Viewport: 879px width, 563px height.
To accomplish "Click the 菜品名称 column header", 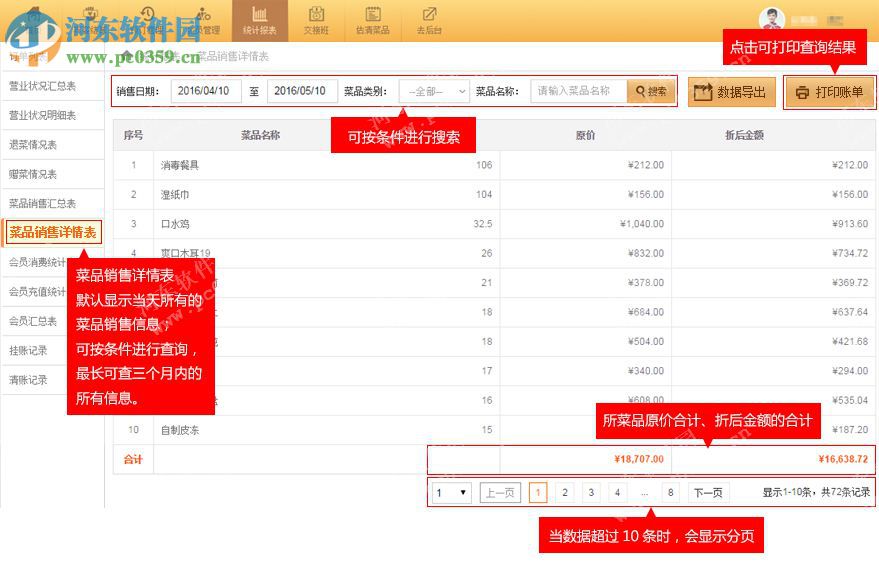I will (x=261, y=135).
